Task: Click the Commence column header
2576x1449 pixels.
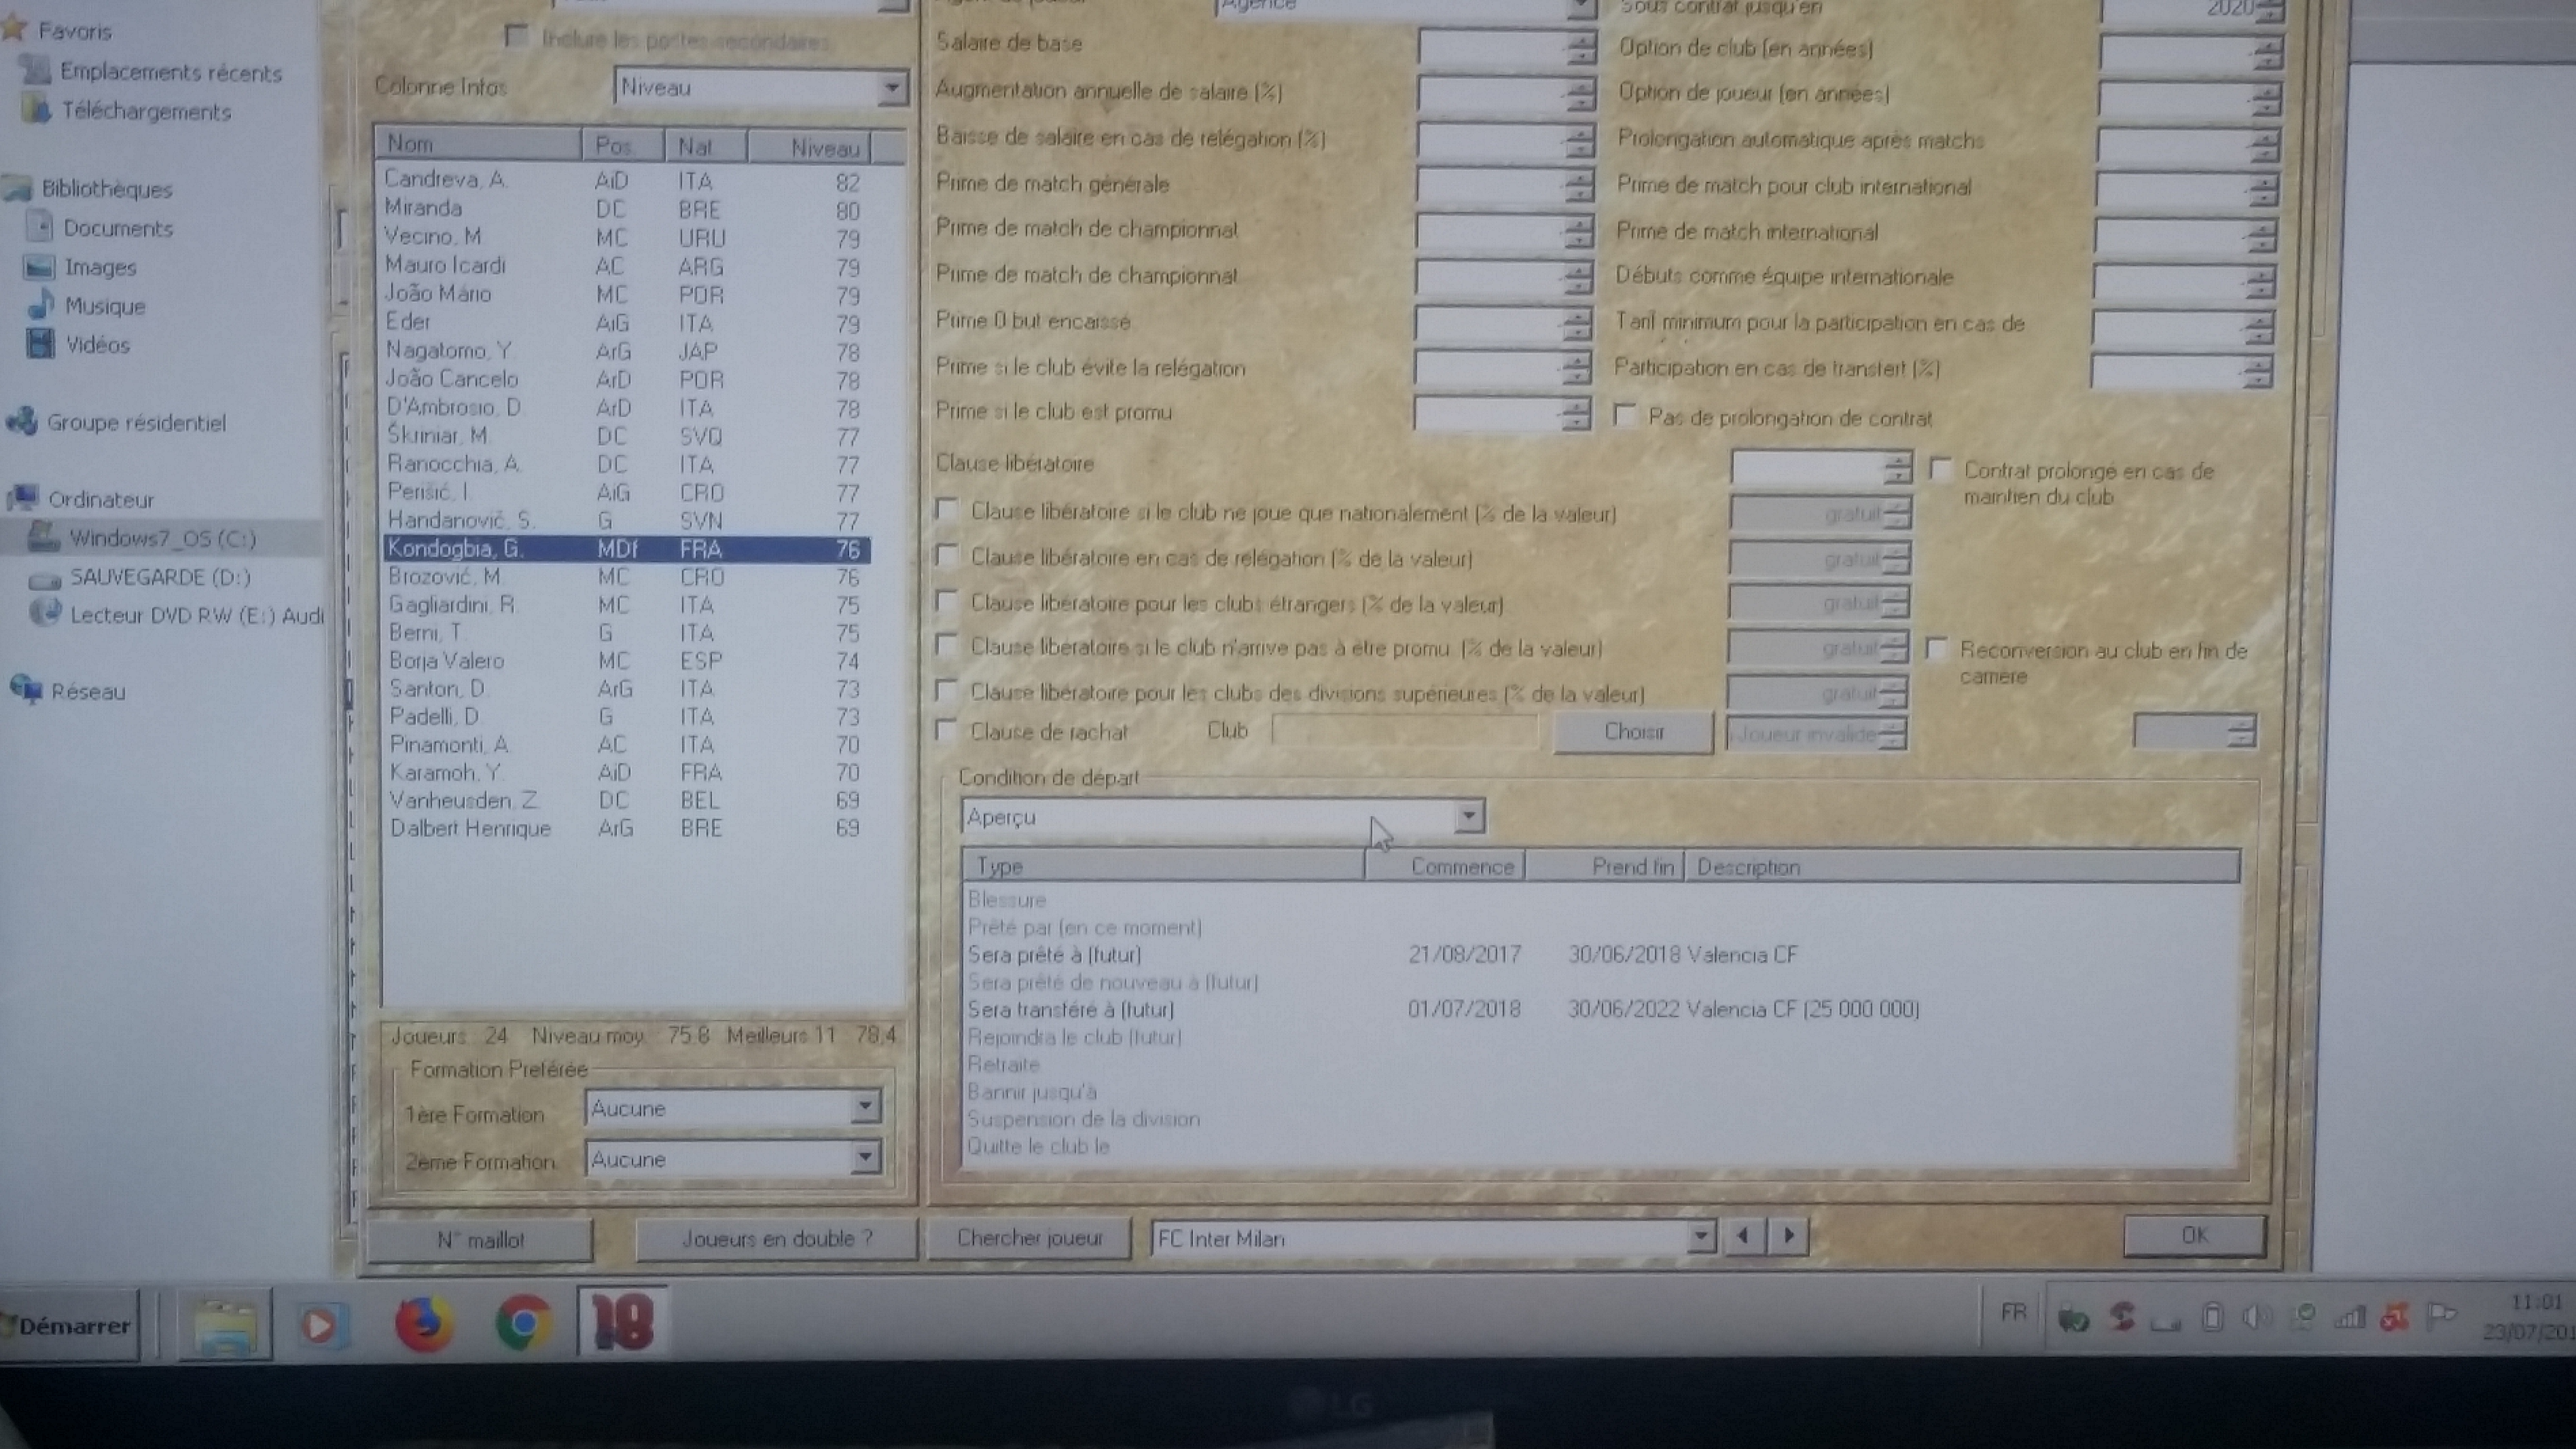Action: (x=1446, y=866)
